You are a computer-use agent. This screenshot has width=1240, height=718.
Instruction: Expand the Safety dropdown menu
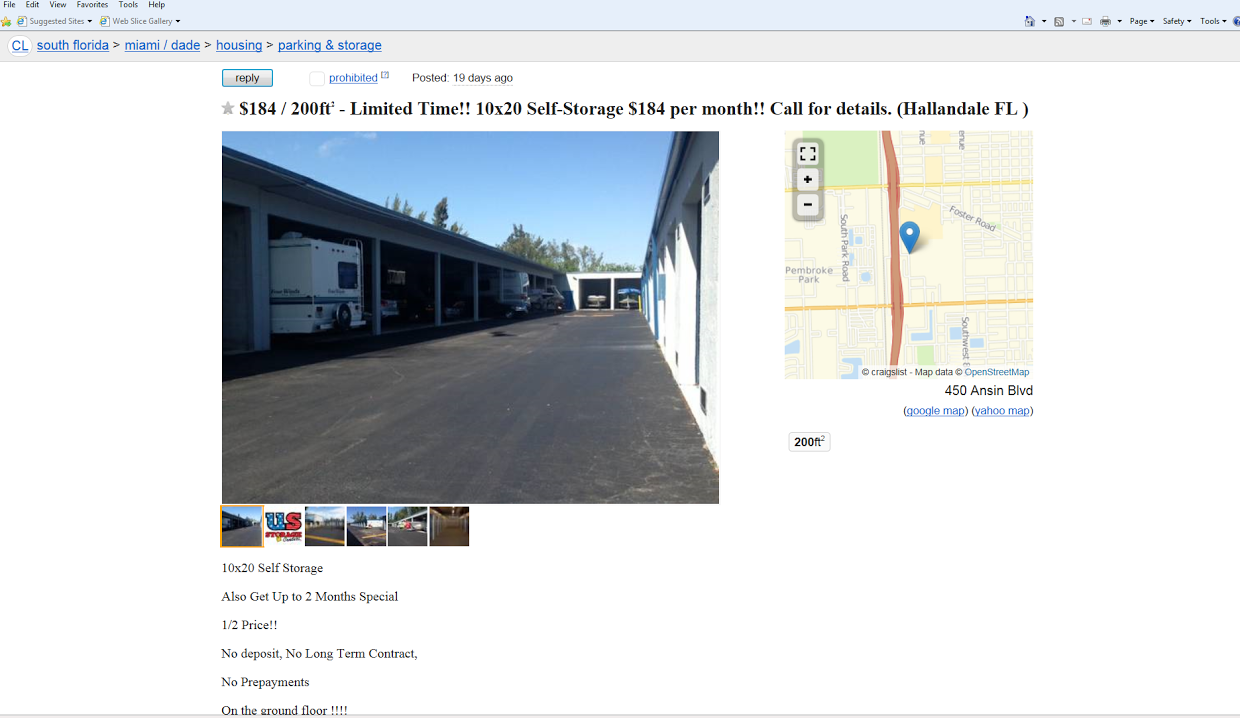pos(1177,21)
